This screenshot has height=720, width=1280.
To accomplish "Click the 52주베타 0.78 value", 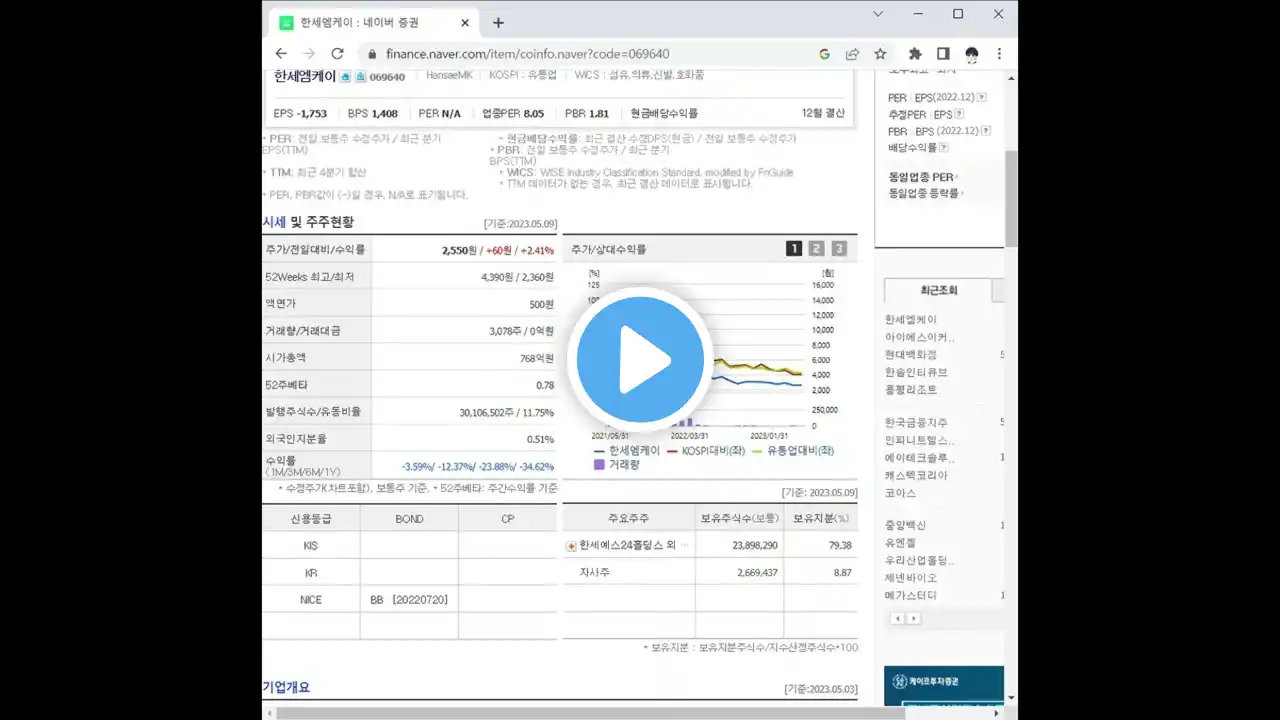I will pos(545,384).
